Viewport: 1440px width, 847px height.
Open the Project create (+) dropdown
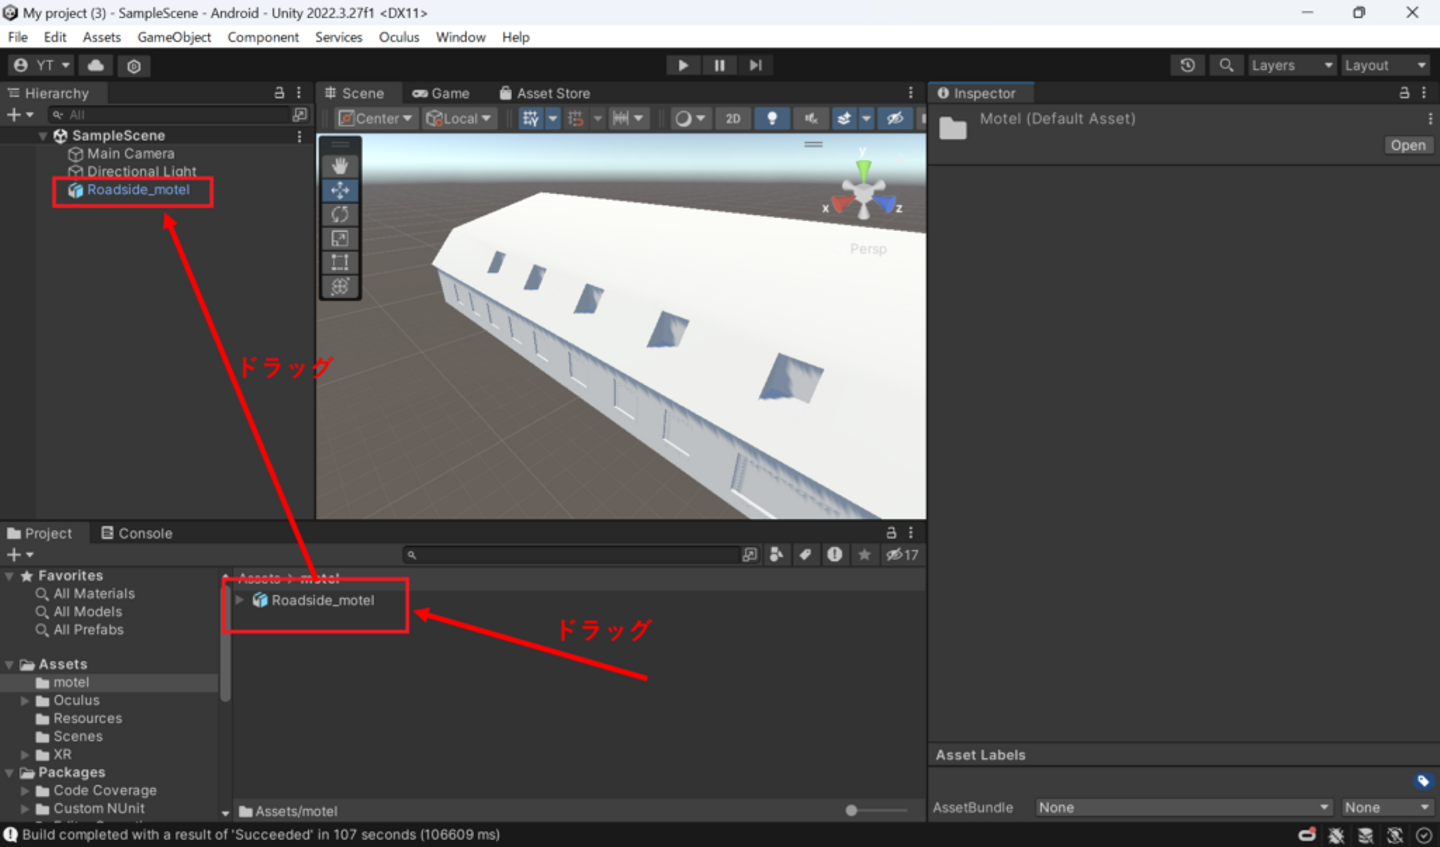click(20, 555)
